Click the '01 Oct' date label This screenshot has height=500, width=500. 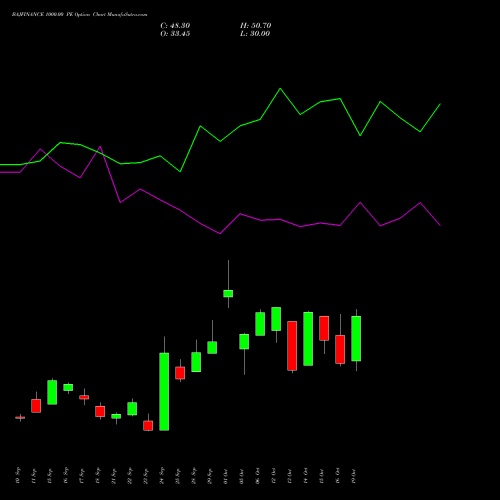226,476
